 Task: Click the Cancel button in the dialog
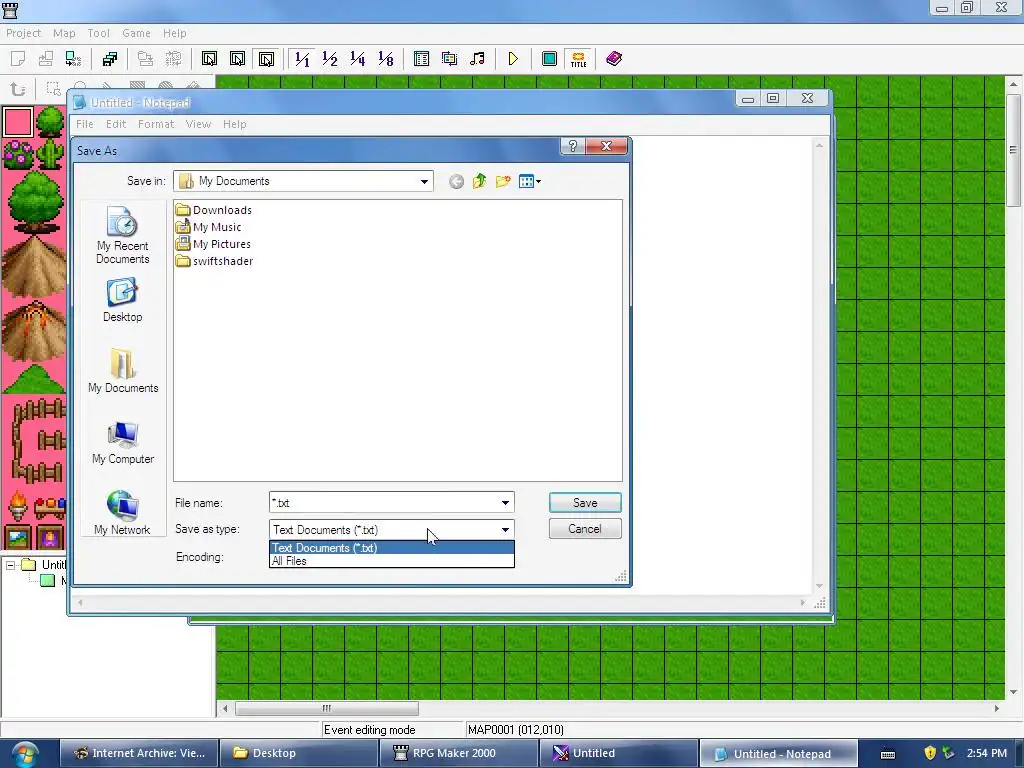(585, 529)
